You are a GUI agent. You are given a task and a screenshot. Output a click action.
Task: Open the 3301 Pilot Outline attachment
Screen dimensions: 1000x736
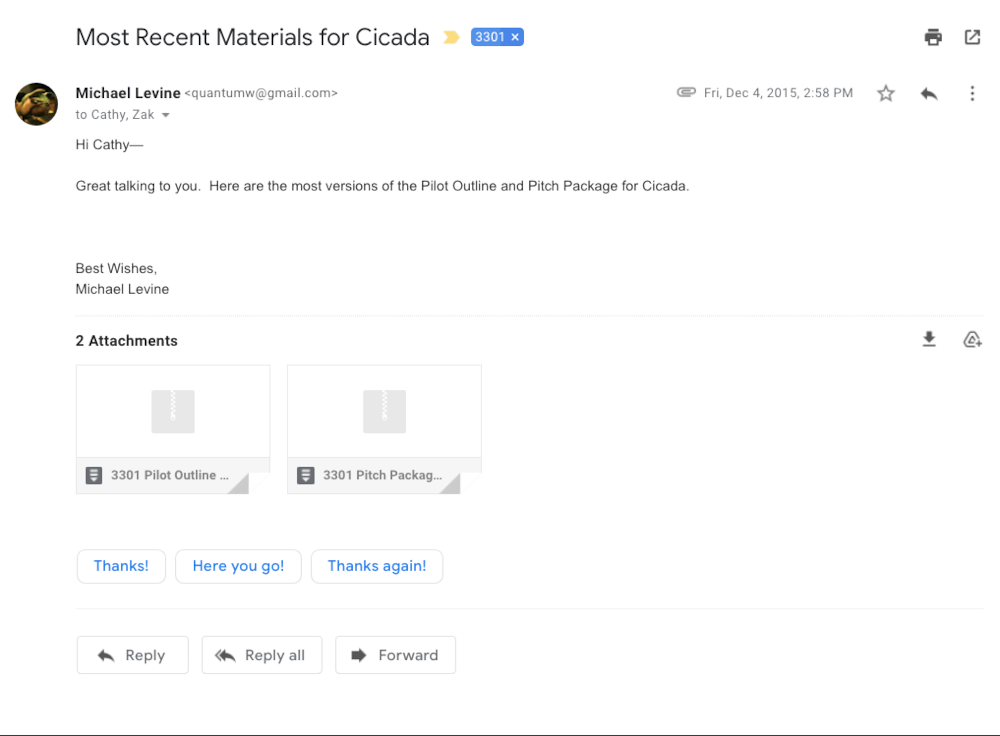click(x=173, y=429)
